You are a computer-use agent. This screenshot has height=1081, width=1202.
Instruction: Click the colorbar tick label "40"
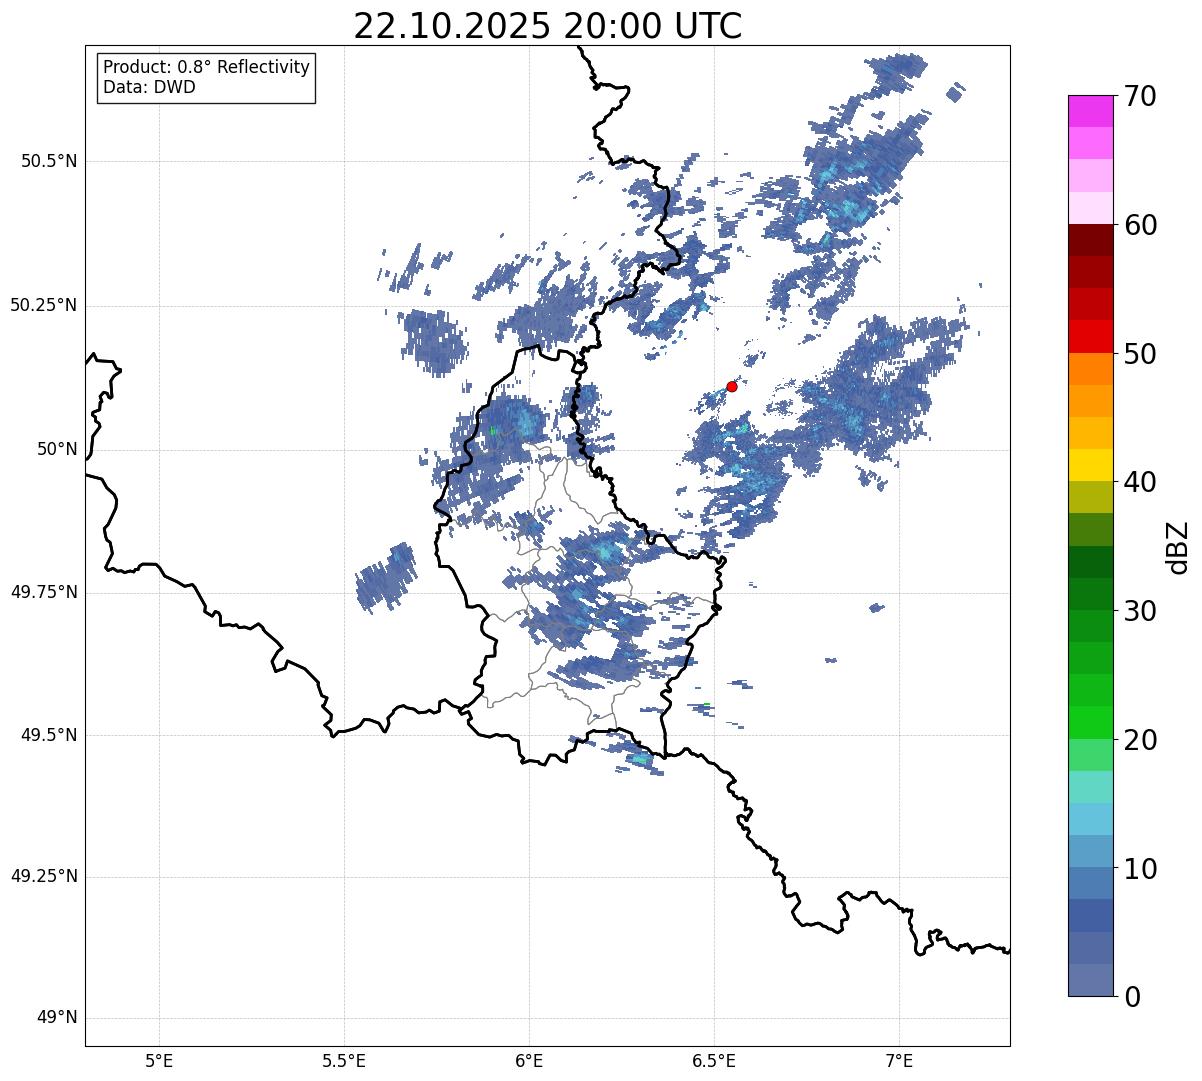1140,482
